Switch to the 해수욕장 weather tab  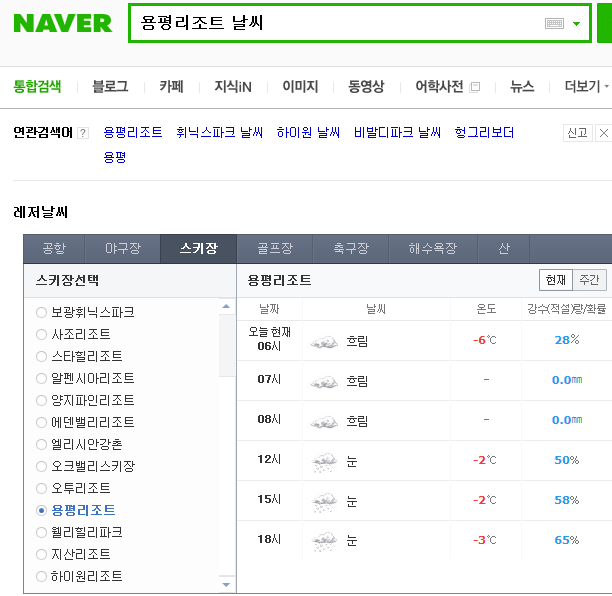click(433, 248)
